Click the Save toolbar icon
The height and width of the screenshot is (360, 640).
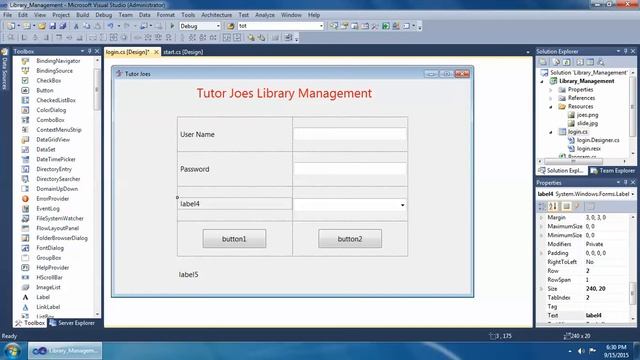tap(52, 26)
